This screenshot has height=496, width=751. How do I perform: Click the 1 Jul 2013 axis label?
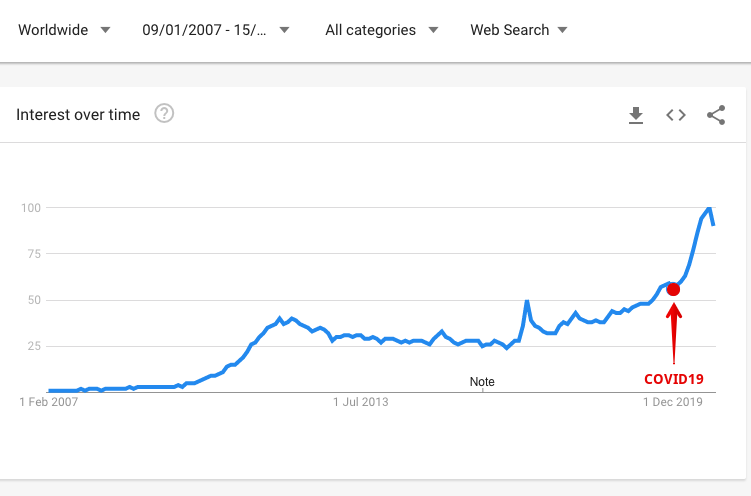pos(361,402)
